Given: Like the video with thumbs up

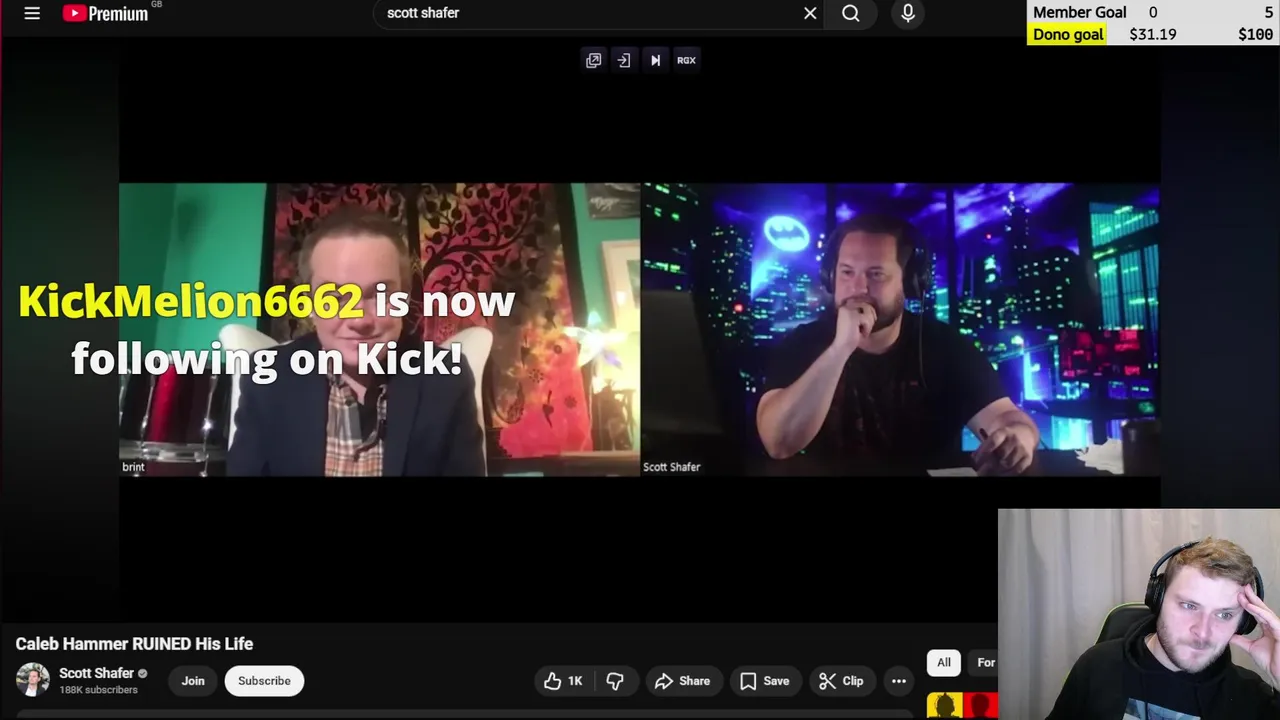Looking at the screenshot, I should coord(563,681).
